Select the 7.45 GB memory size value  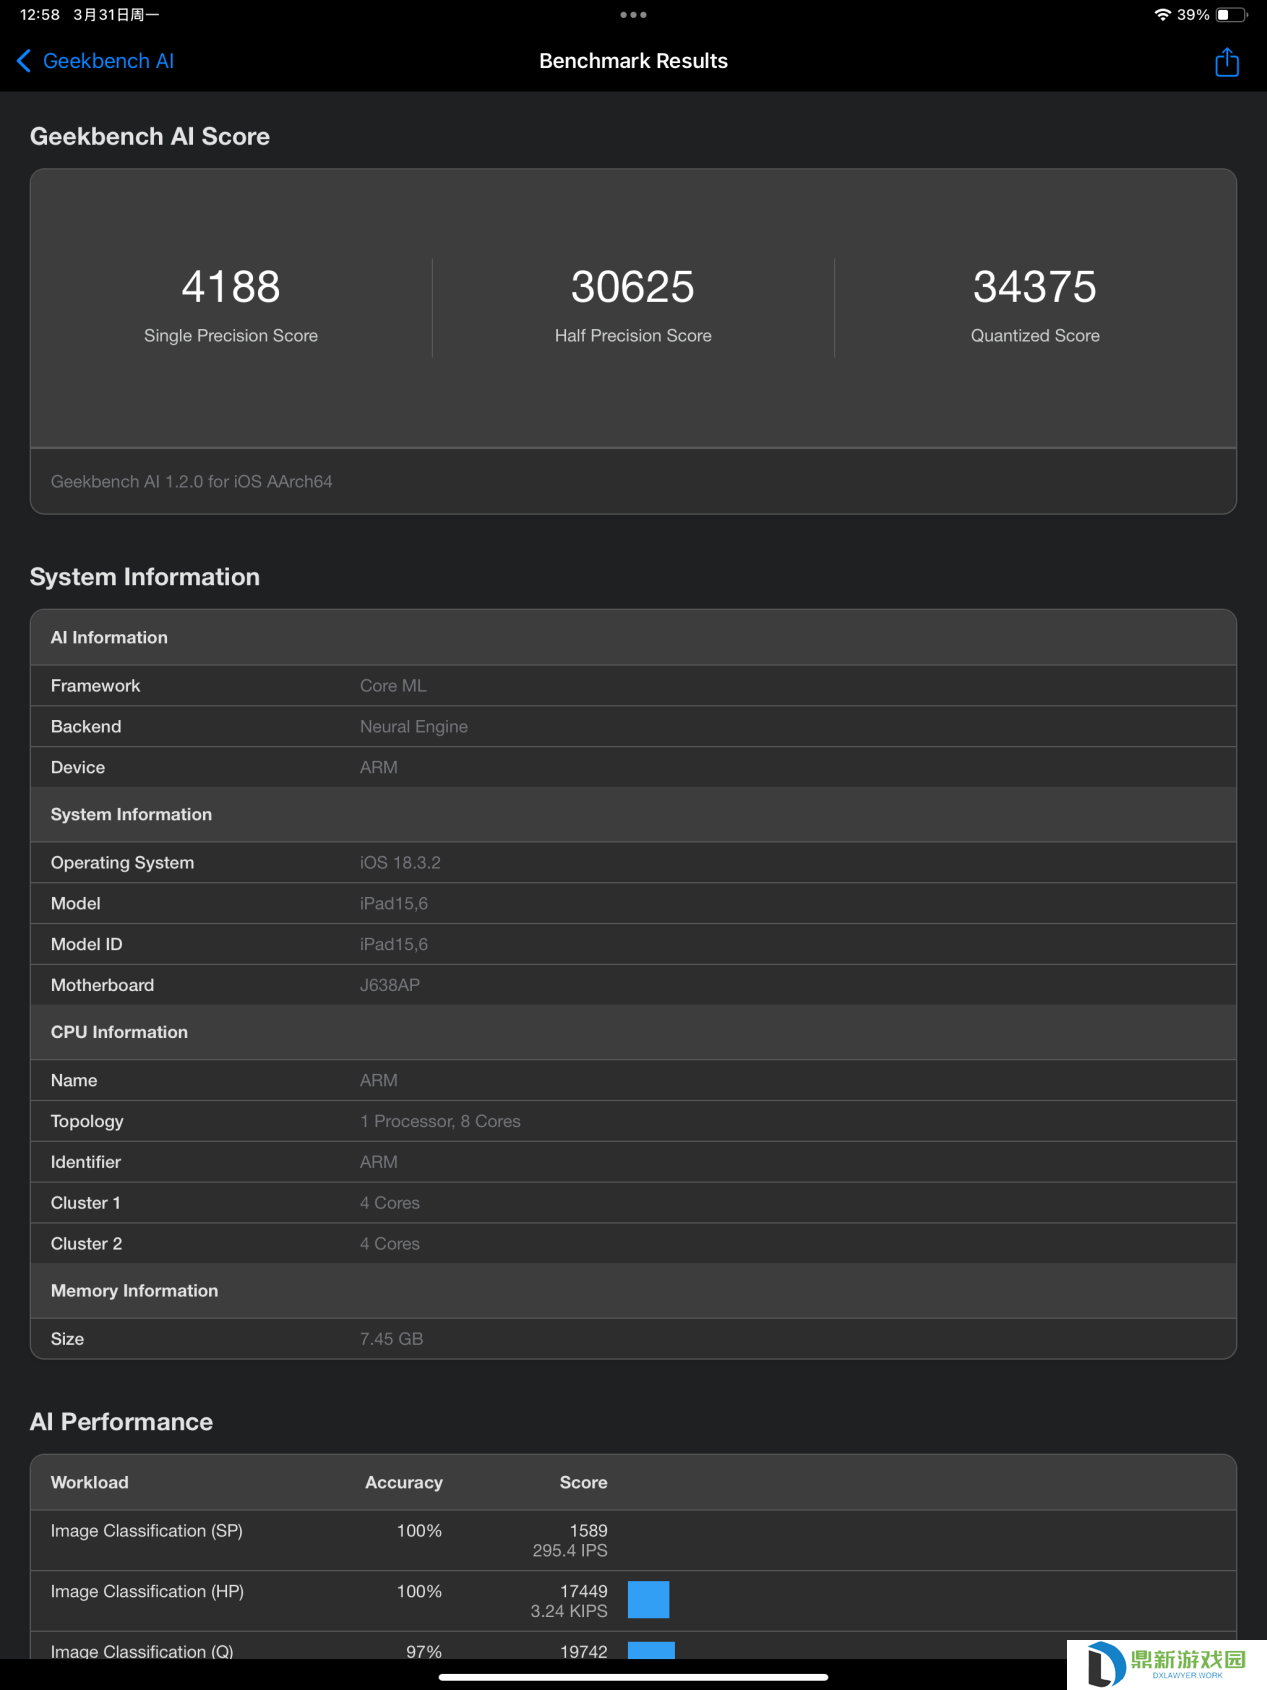click(x=391, y=1340)
